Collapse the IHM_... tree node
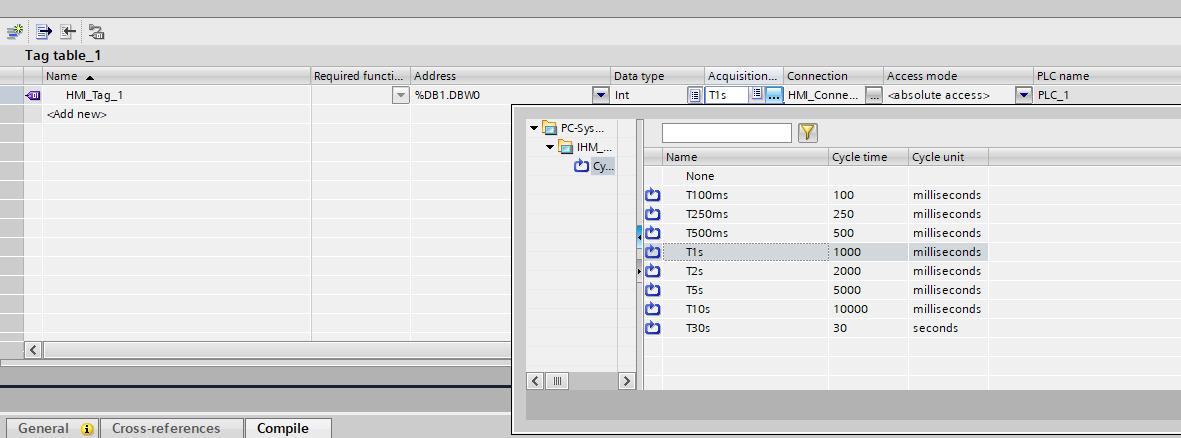This screenshot has height=438, width=1181. click(550, 148)
